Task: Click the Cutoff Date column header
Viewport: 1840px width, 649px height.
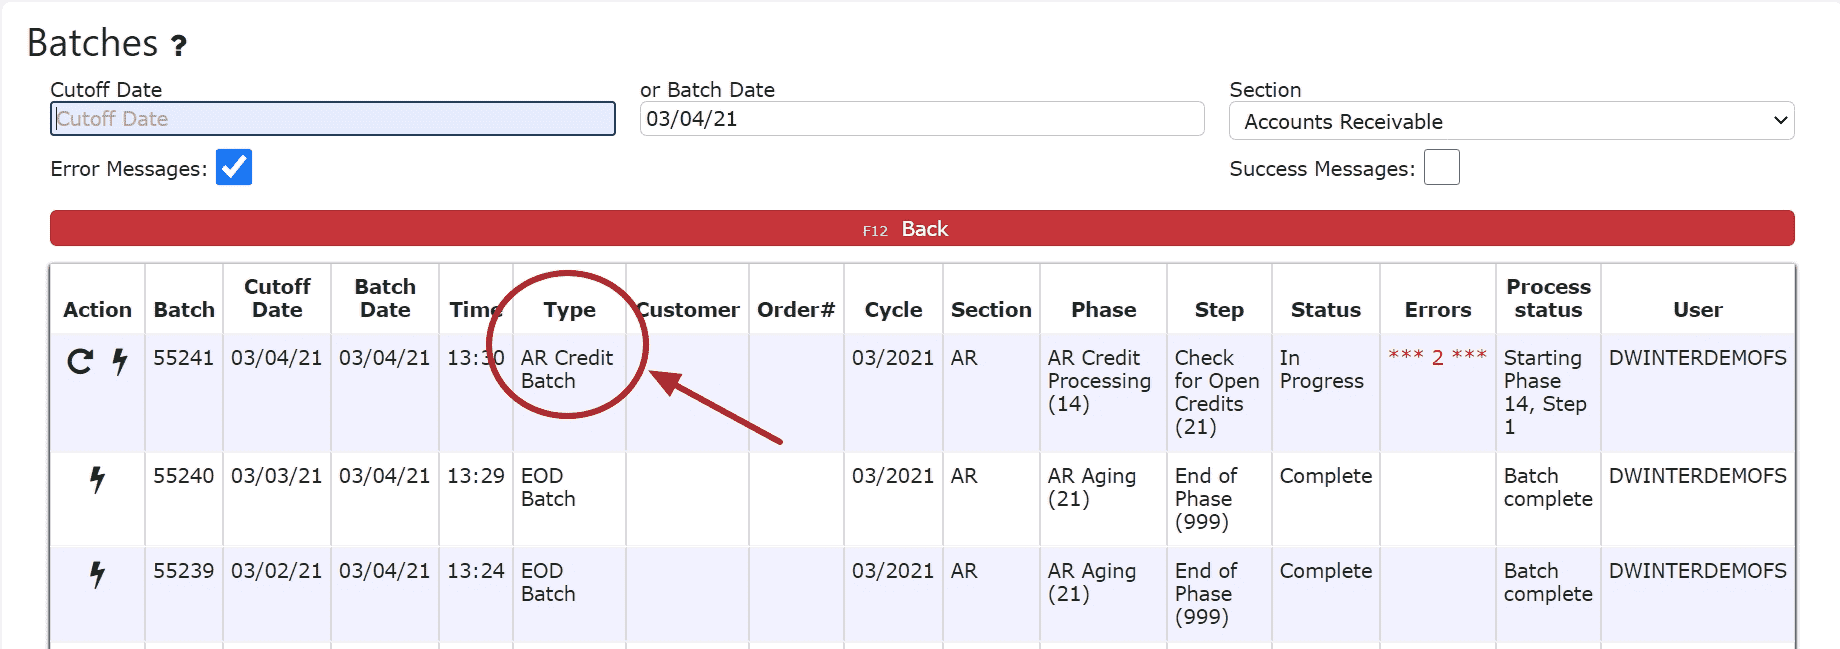Action: click(x=277, y=298)
